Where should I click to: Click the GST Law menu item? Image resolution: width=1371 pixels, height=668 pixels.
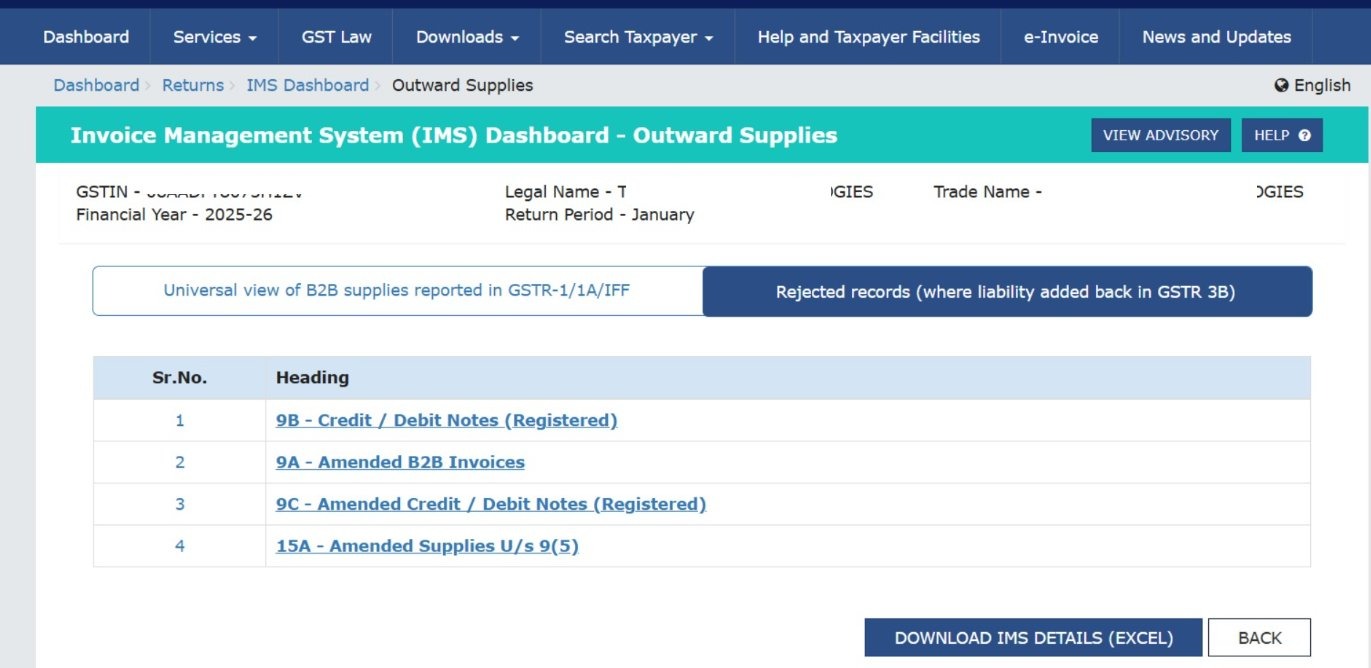(x=336, y=36)
